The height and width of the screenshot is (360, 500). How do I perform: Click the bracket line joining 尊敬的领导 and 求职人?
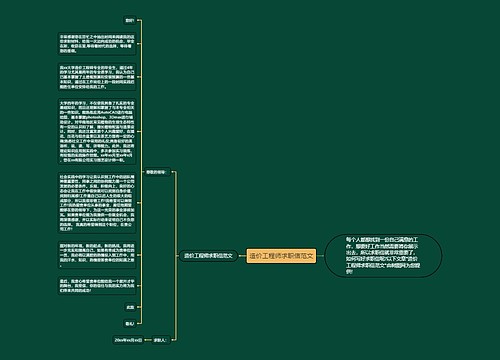pos(176,256)
